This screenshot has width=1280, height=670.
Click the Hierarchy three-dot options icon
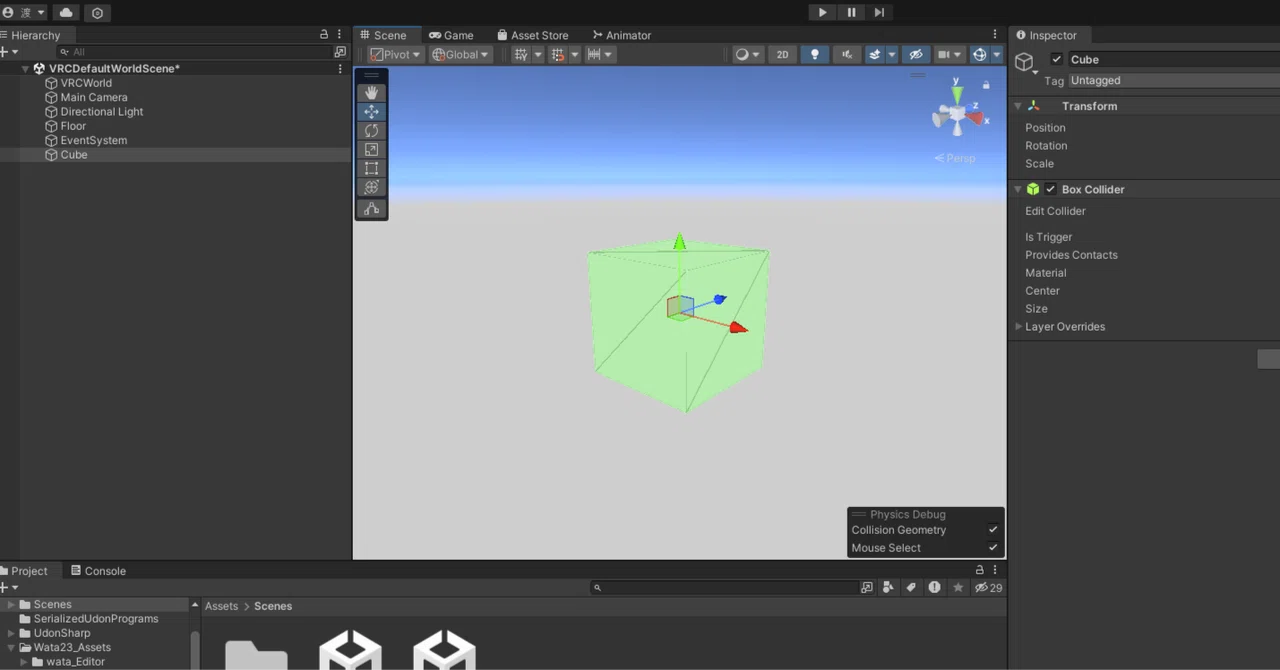[x=340, y=35]
